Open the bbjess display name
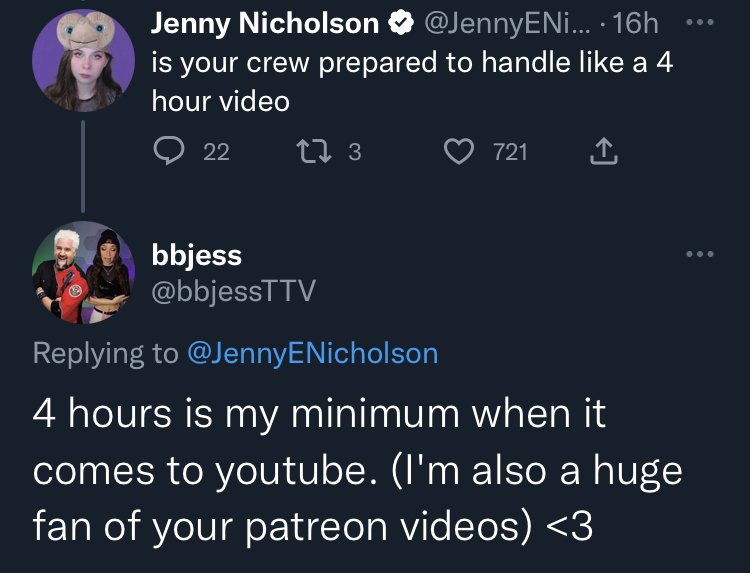Viewport: 750px width, 573px height. click(x=197, y=255)
